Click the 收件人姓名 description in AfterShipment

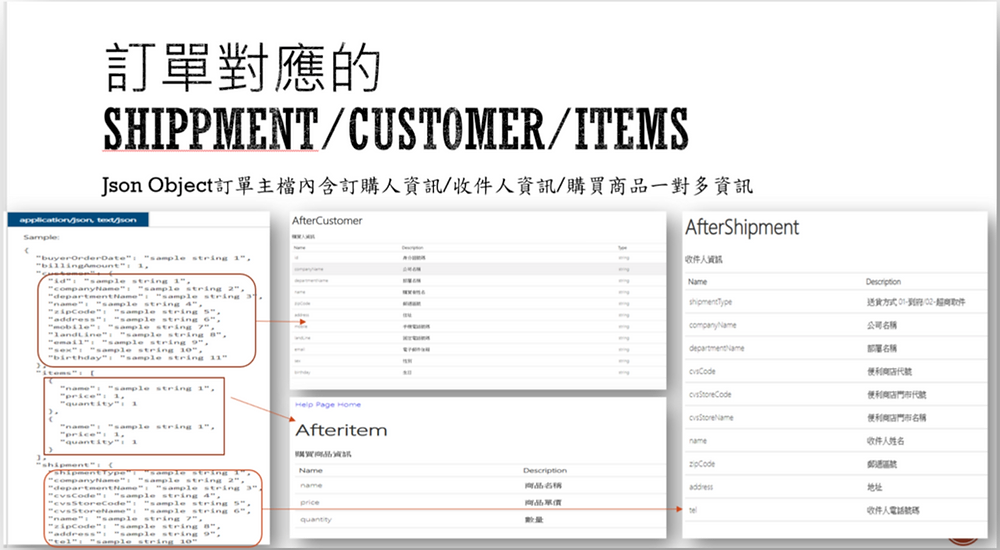[x=885, y=441]
